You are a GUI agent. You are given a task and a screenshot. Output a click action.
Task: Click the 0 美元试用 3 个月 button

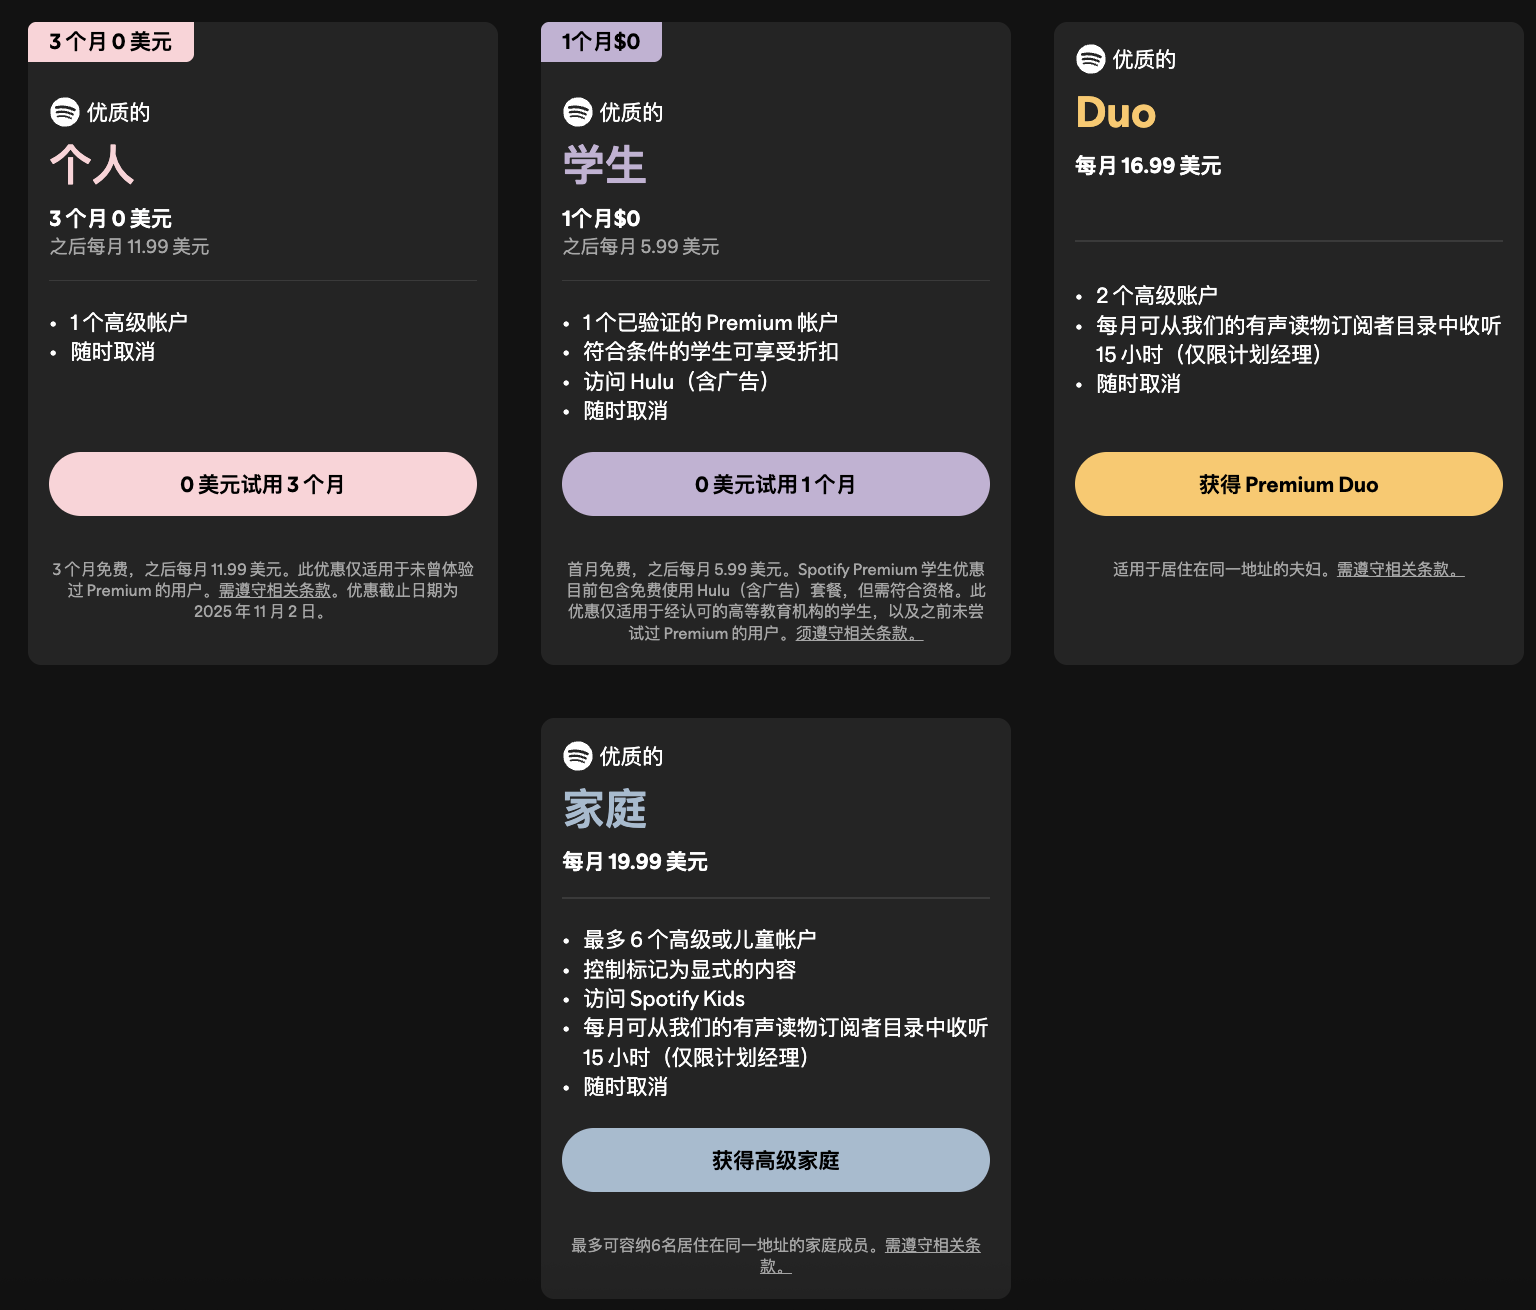[262, 484]
